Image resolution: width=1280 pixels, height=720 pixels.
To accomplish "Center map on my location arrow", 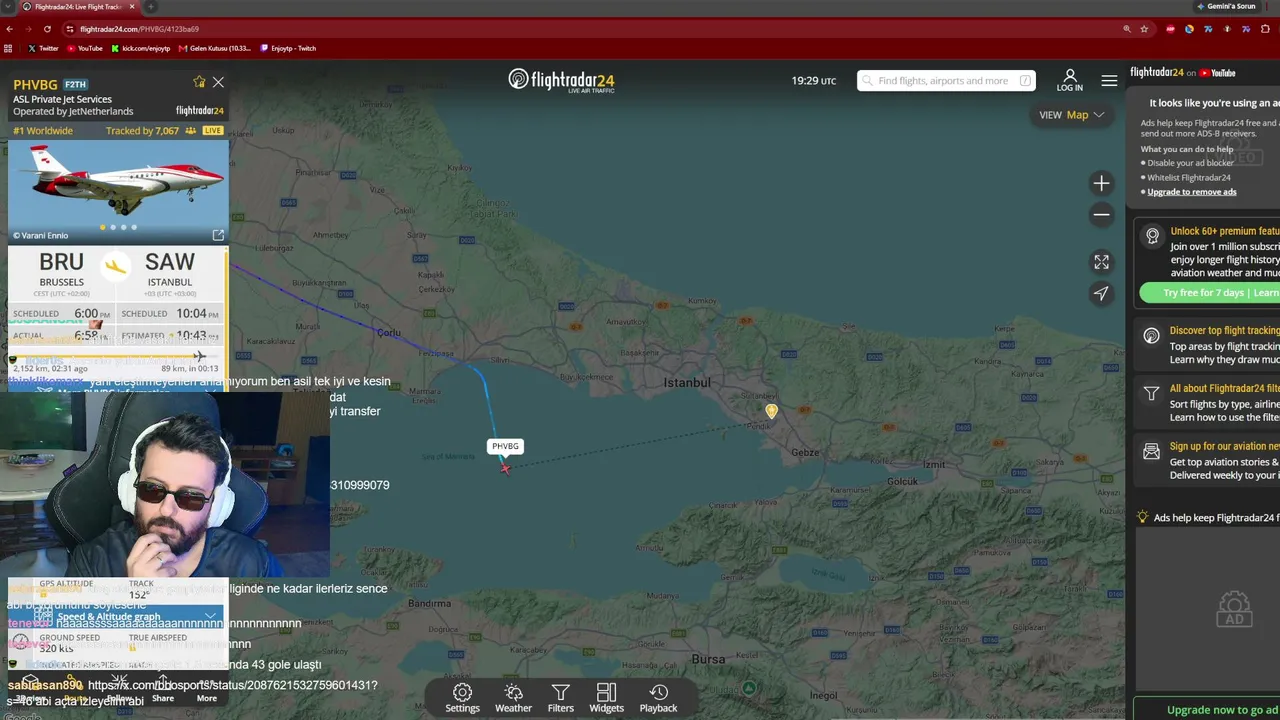I will [1101, 293].
